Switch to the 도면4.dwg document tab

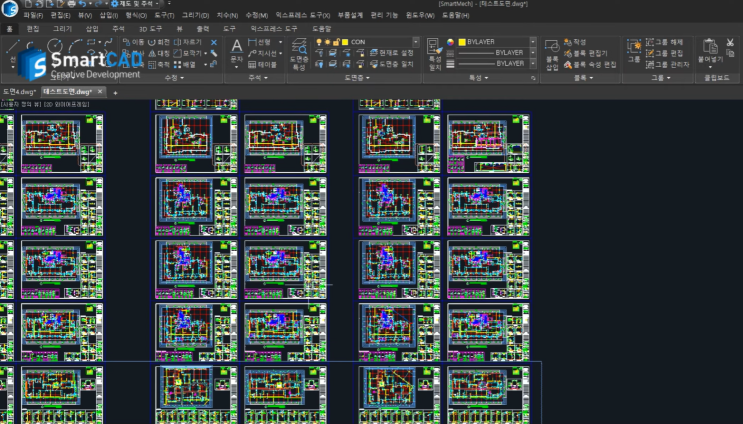click(19, 91)
